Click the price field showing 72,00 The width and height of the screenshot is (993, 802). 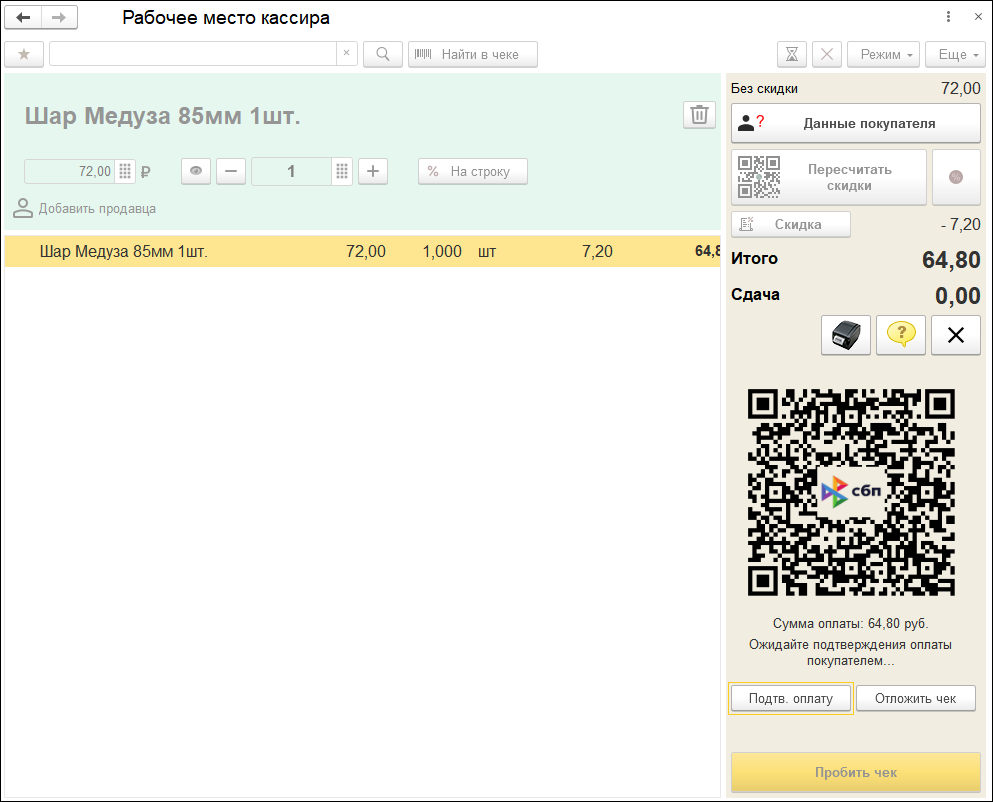coord(70,172)
